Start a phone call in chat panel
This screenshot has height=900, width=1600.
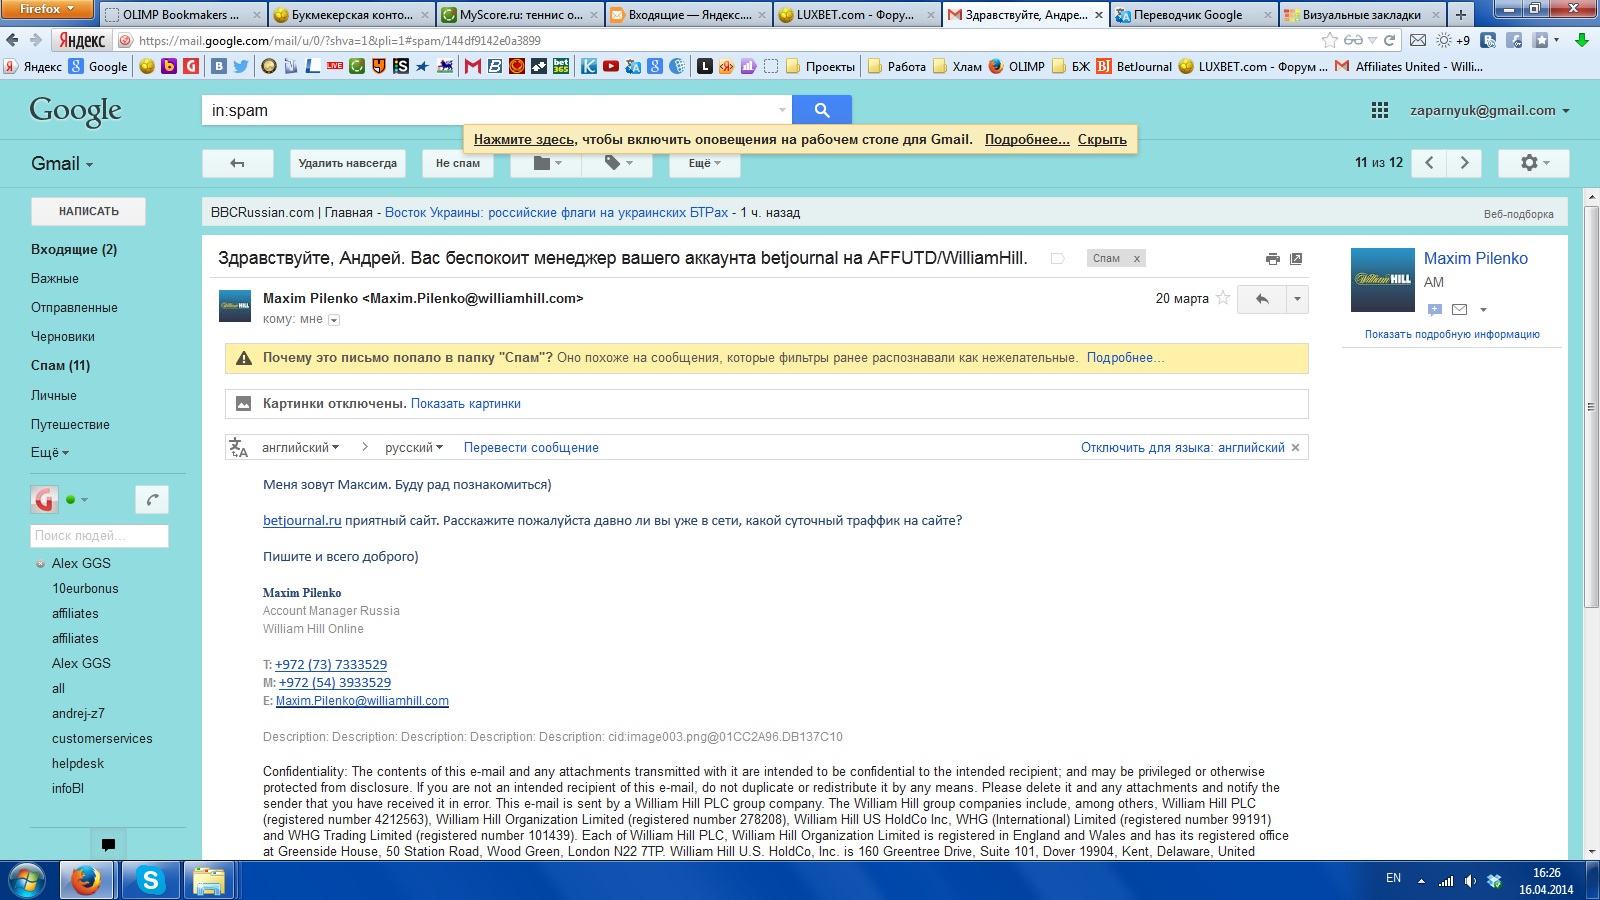click(152, 499)
